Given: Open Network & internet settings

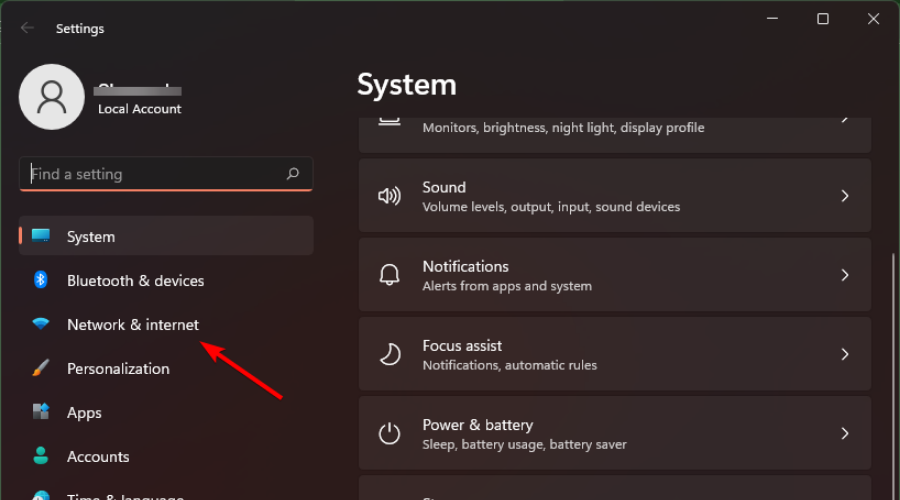Looking at the screenshot, I should [x=133, y=324].
